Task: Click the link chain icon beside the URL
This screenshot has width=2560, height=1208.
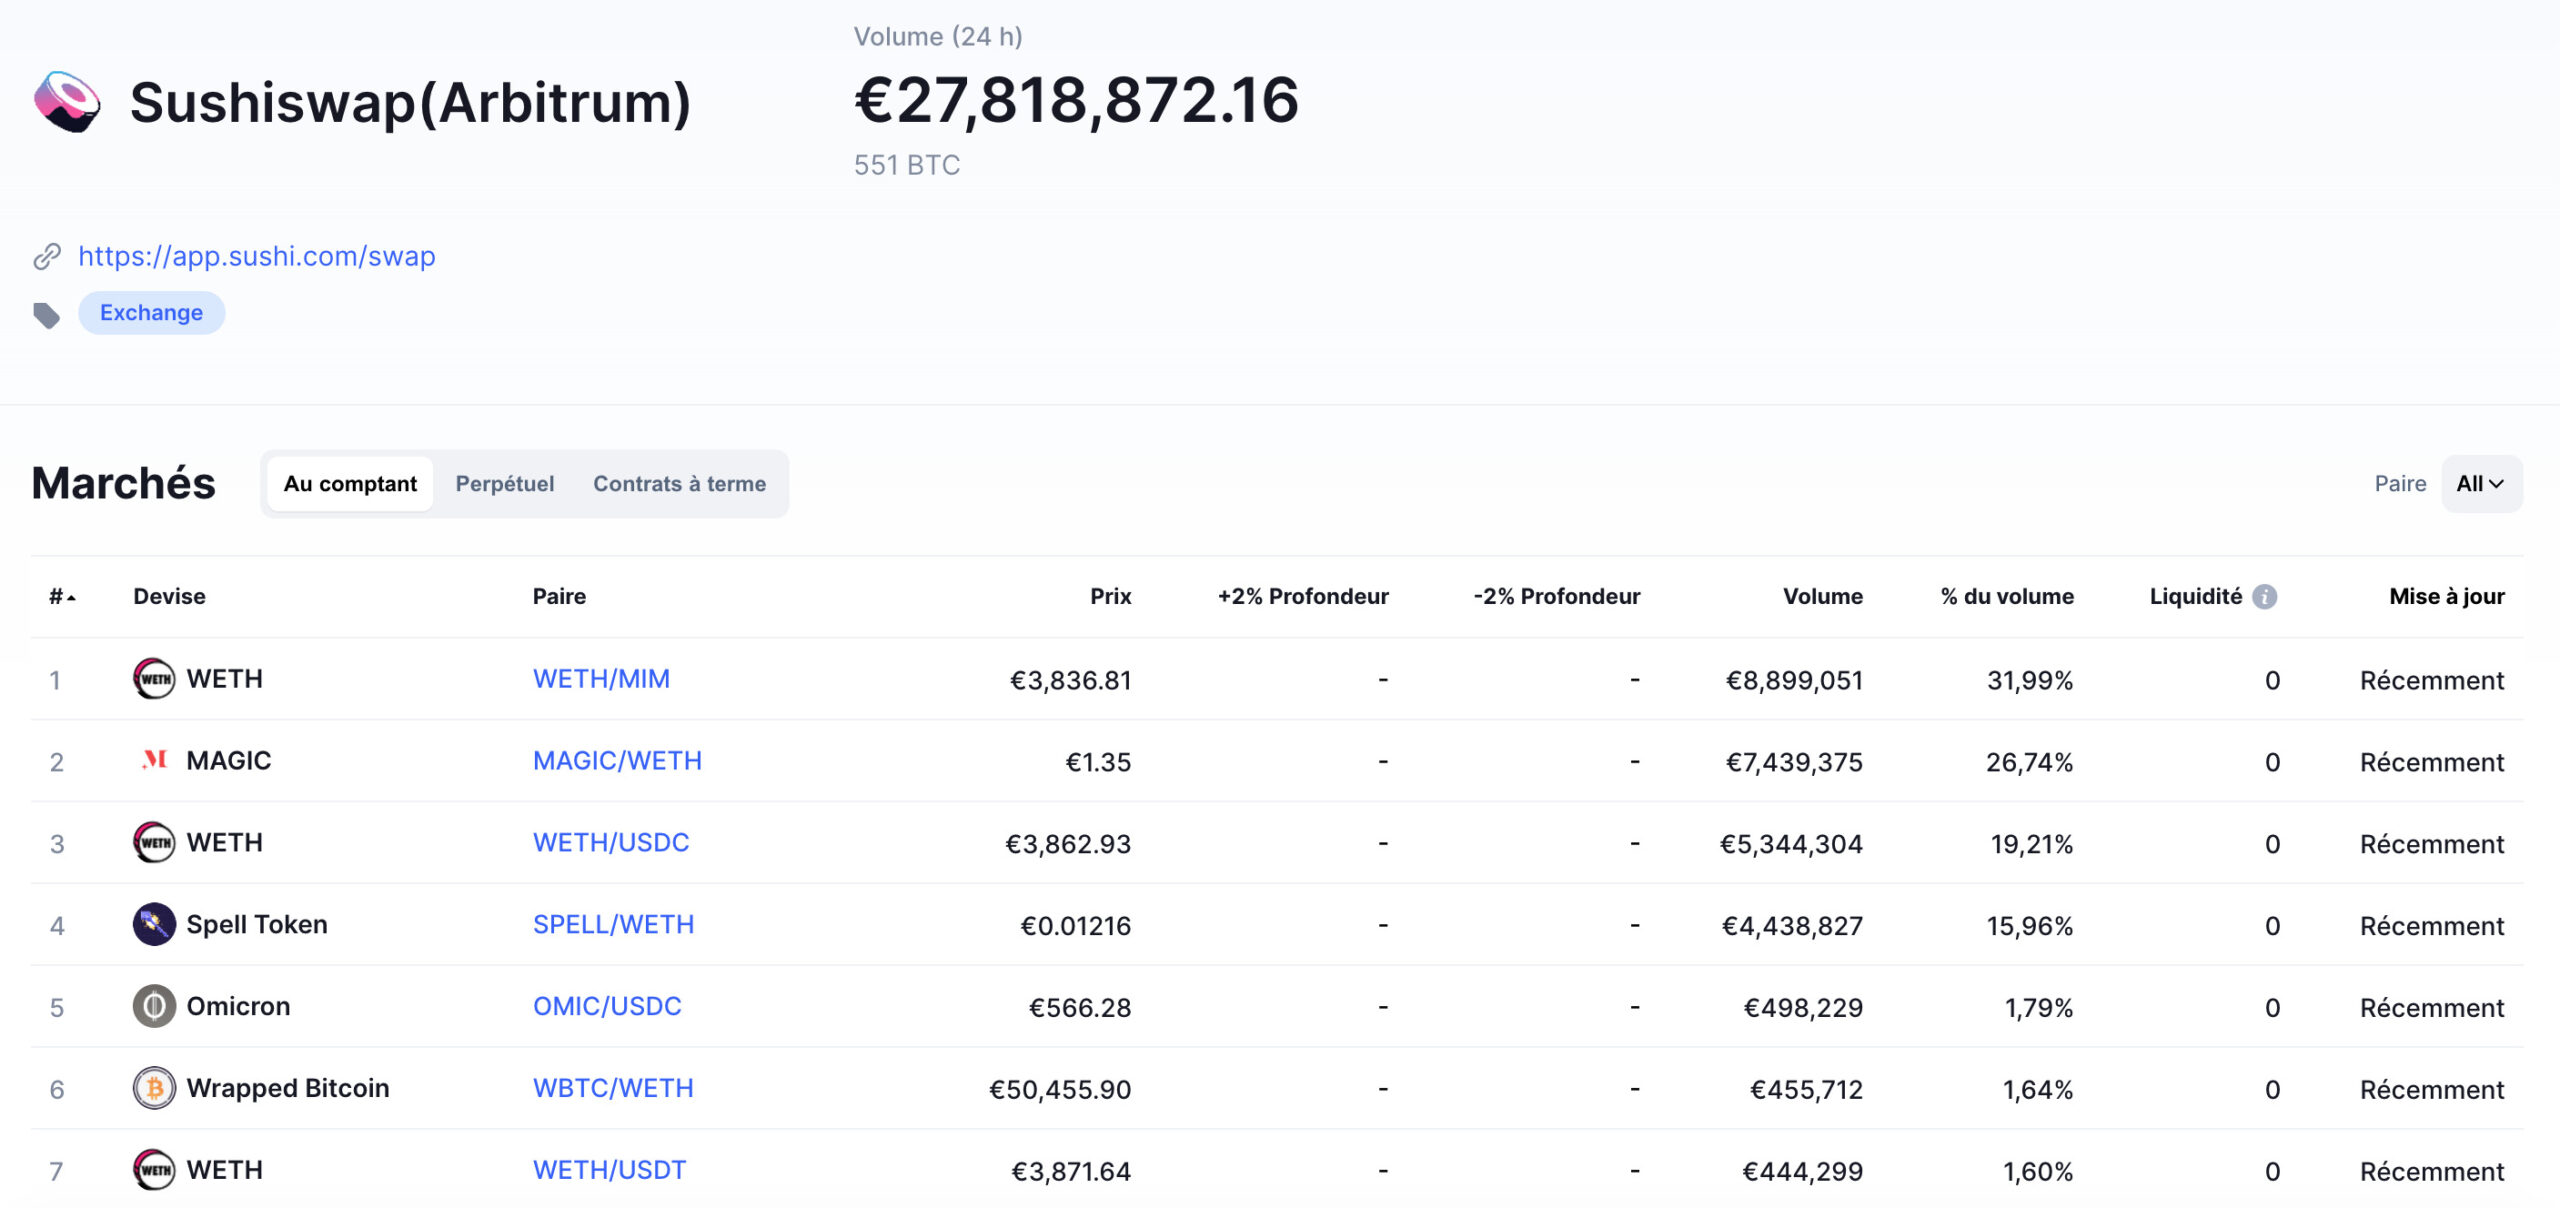Action: [47, 257]
